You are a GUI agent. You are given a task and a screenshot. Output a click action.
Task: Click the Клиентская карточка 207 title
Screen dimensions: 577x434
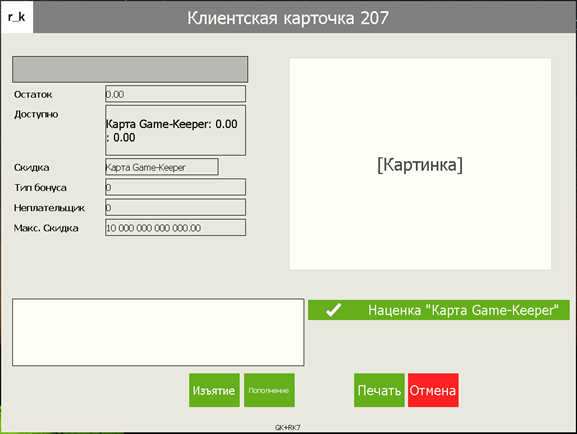(x=288, y=18)
